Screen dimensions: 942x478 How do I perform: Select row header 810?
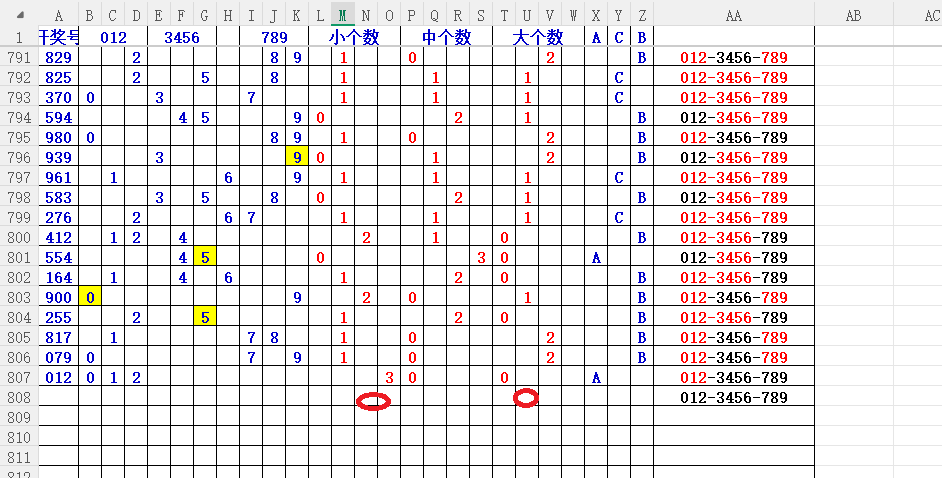pos(19,438)
